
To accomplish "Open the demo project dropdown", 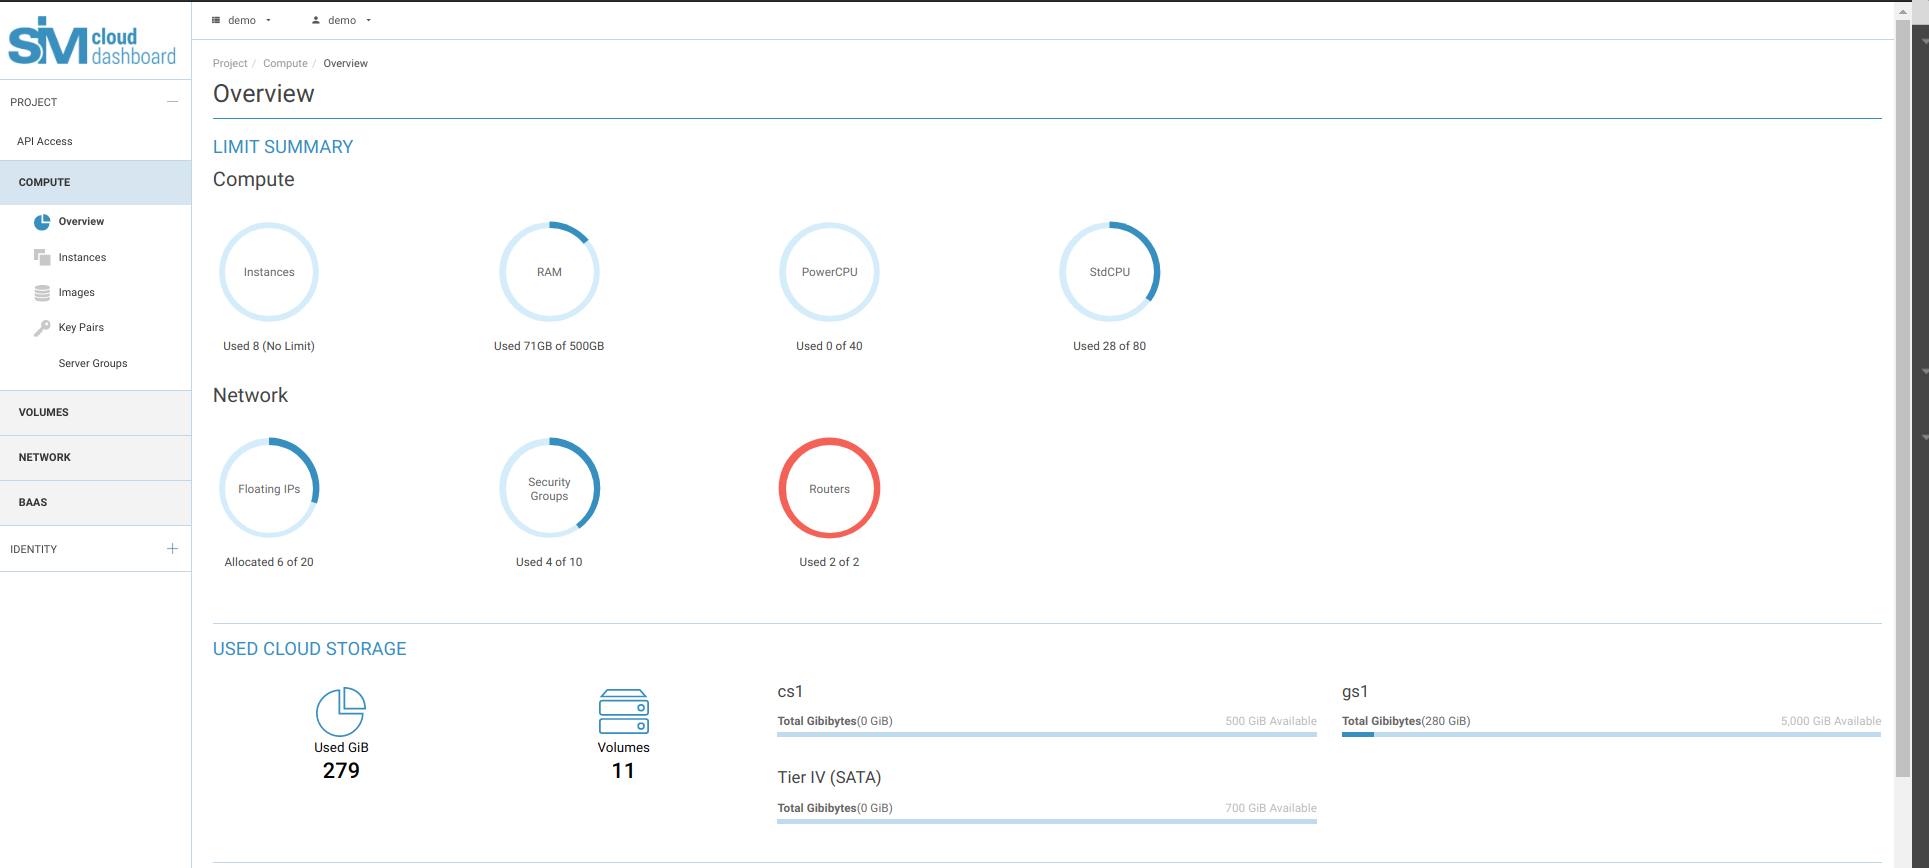I will point(241,20).
